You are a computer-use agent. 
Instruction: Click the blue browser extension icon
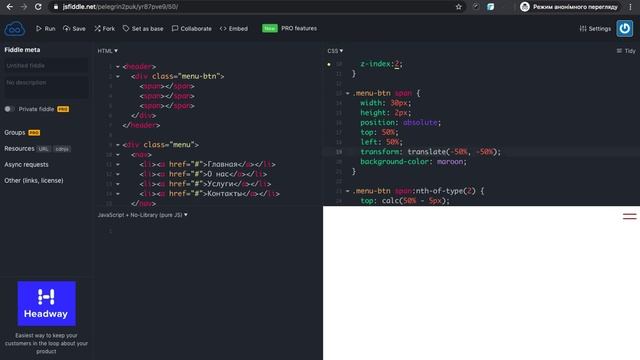(491, 7)
